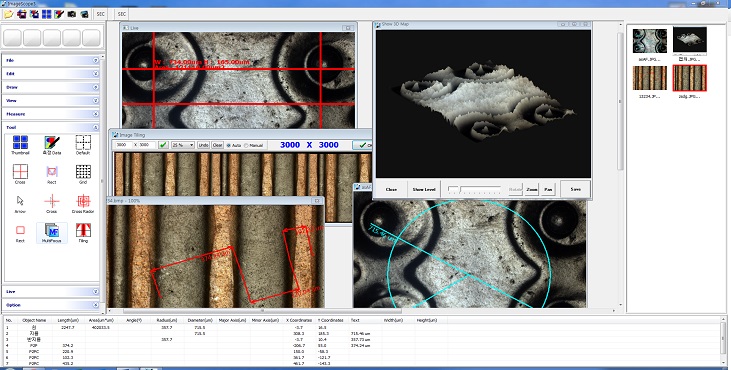Click Save in the 3D Map window

click(x=575, y=190)
